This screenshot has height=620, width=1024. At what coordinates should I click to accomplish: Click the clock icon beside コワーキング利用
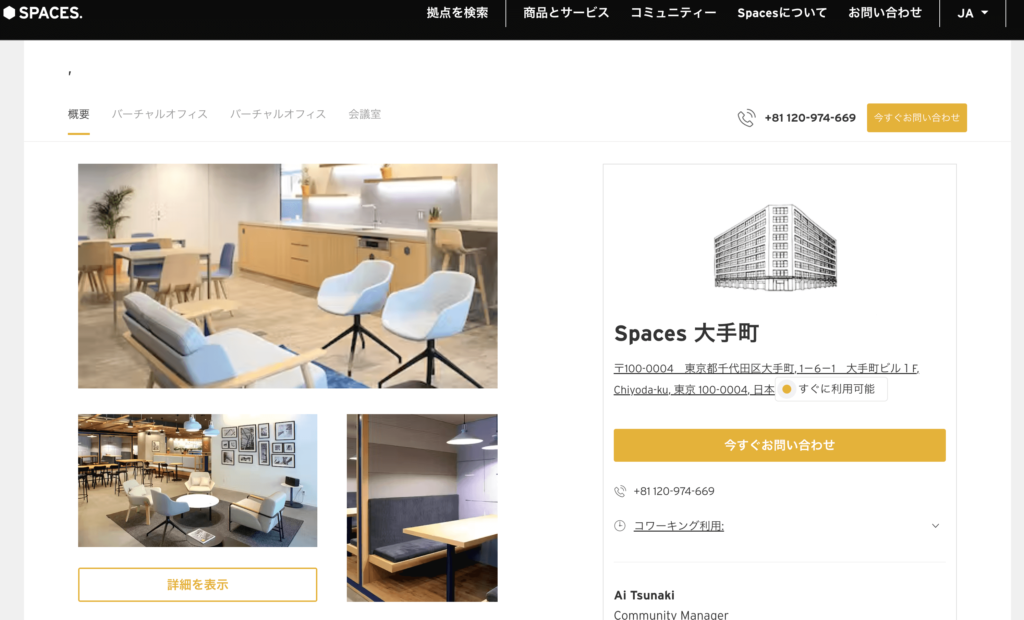(x=620, y=526)
